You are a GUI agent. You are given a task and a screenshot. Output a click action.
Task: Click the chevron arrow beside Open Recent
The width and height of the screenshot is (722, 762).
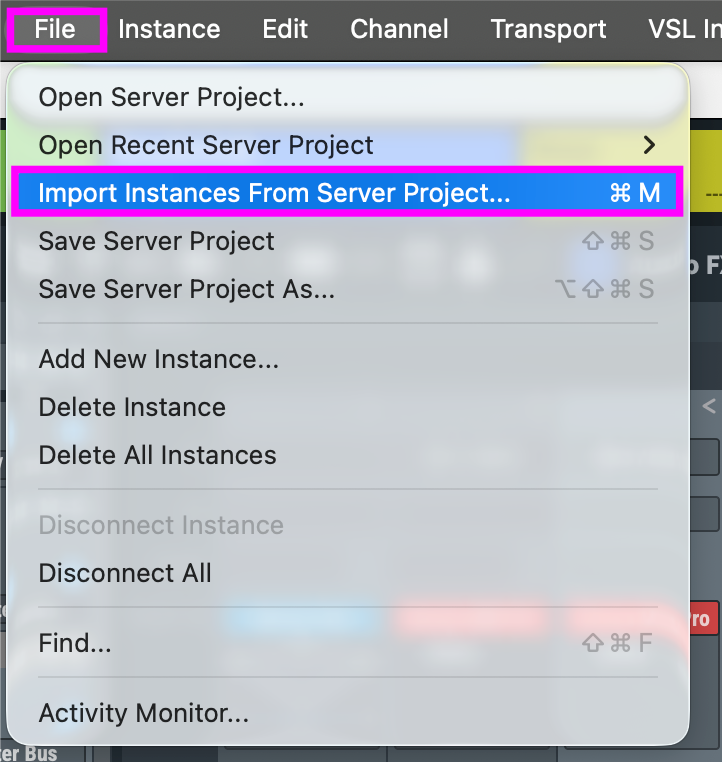[x=650, y=145]
